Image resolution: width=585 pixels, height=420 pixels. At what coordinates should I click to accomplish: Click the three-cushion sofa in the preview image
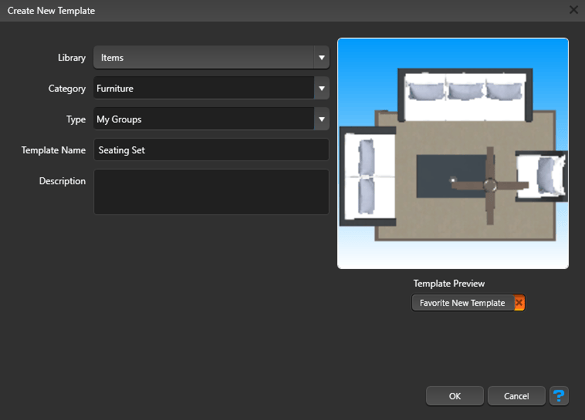click(465, 95)
